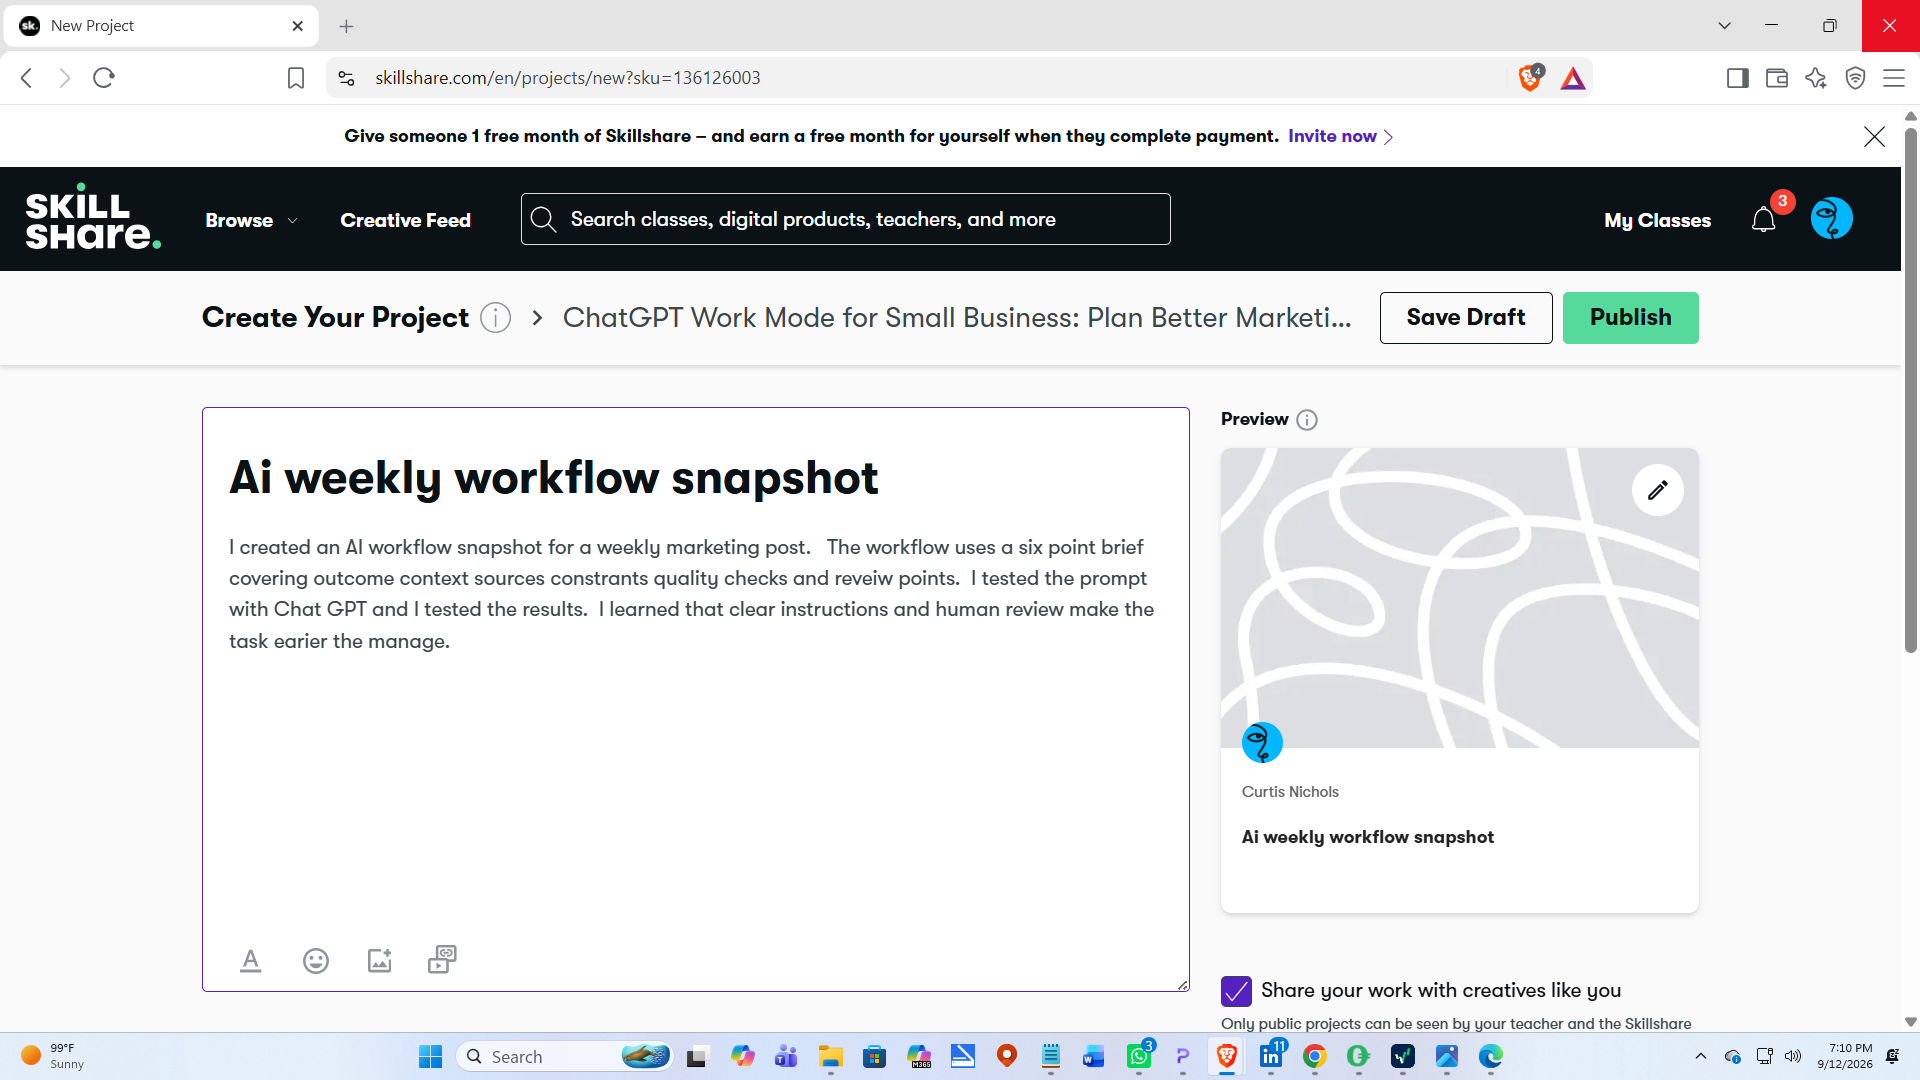The width and height of the screenshot is (1920, 1080).
Task: Follow the Invite now link
Action: pos(1340,136)
